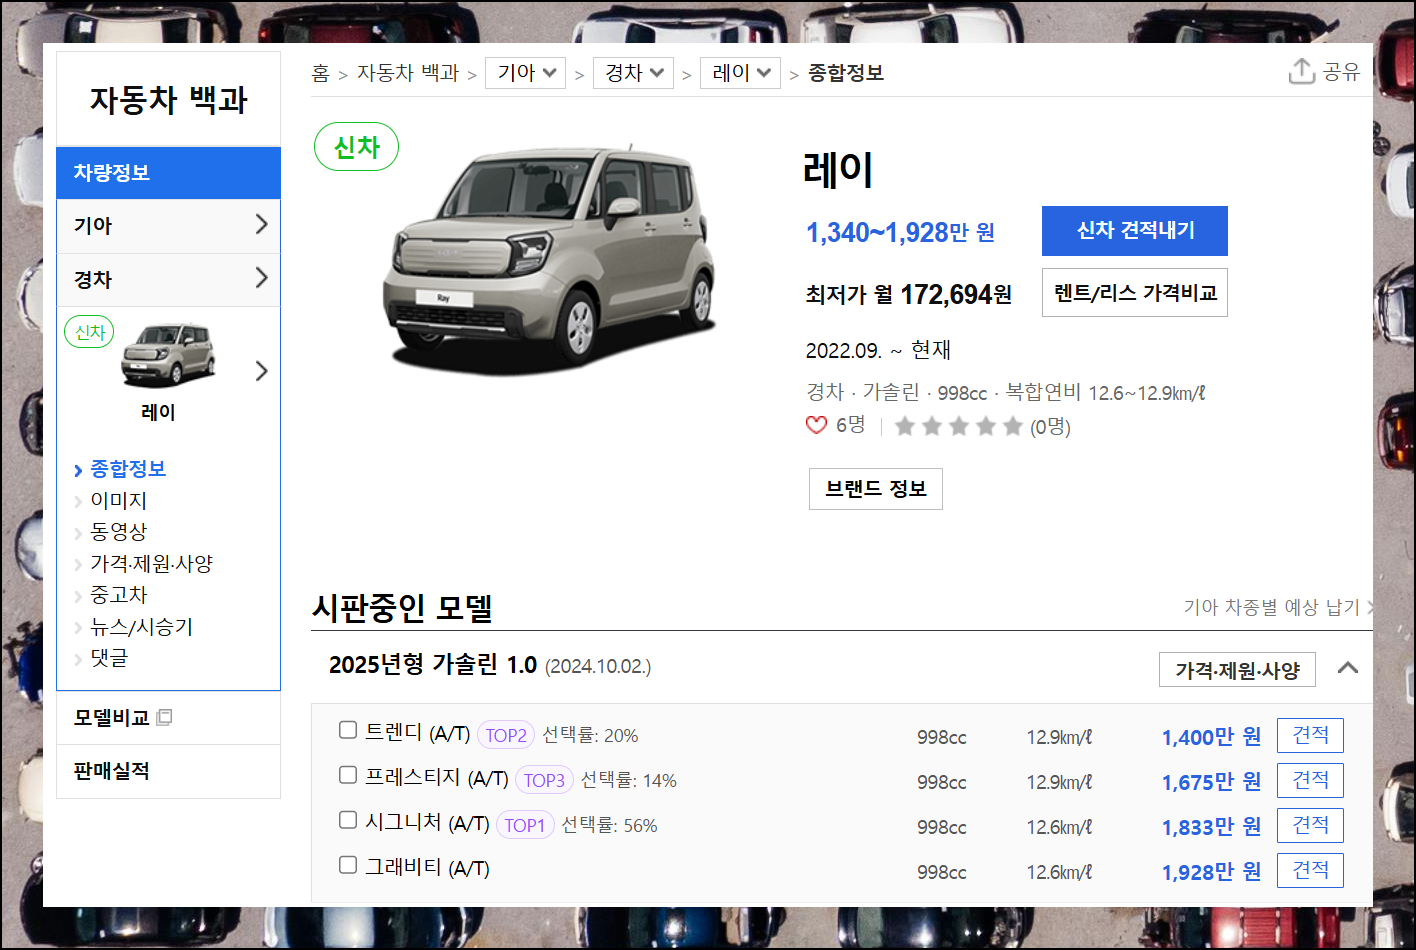Click the share (공유) upload icon
Image resolution: width=1416 pixels, height=950 pixels.
coord(1301,71)
